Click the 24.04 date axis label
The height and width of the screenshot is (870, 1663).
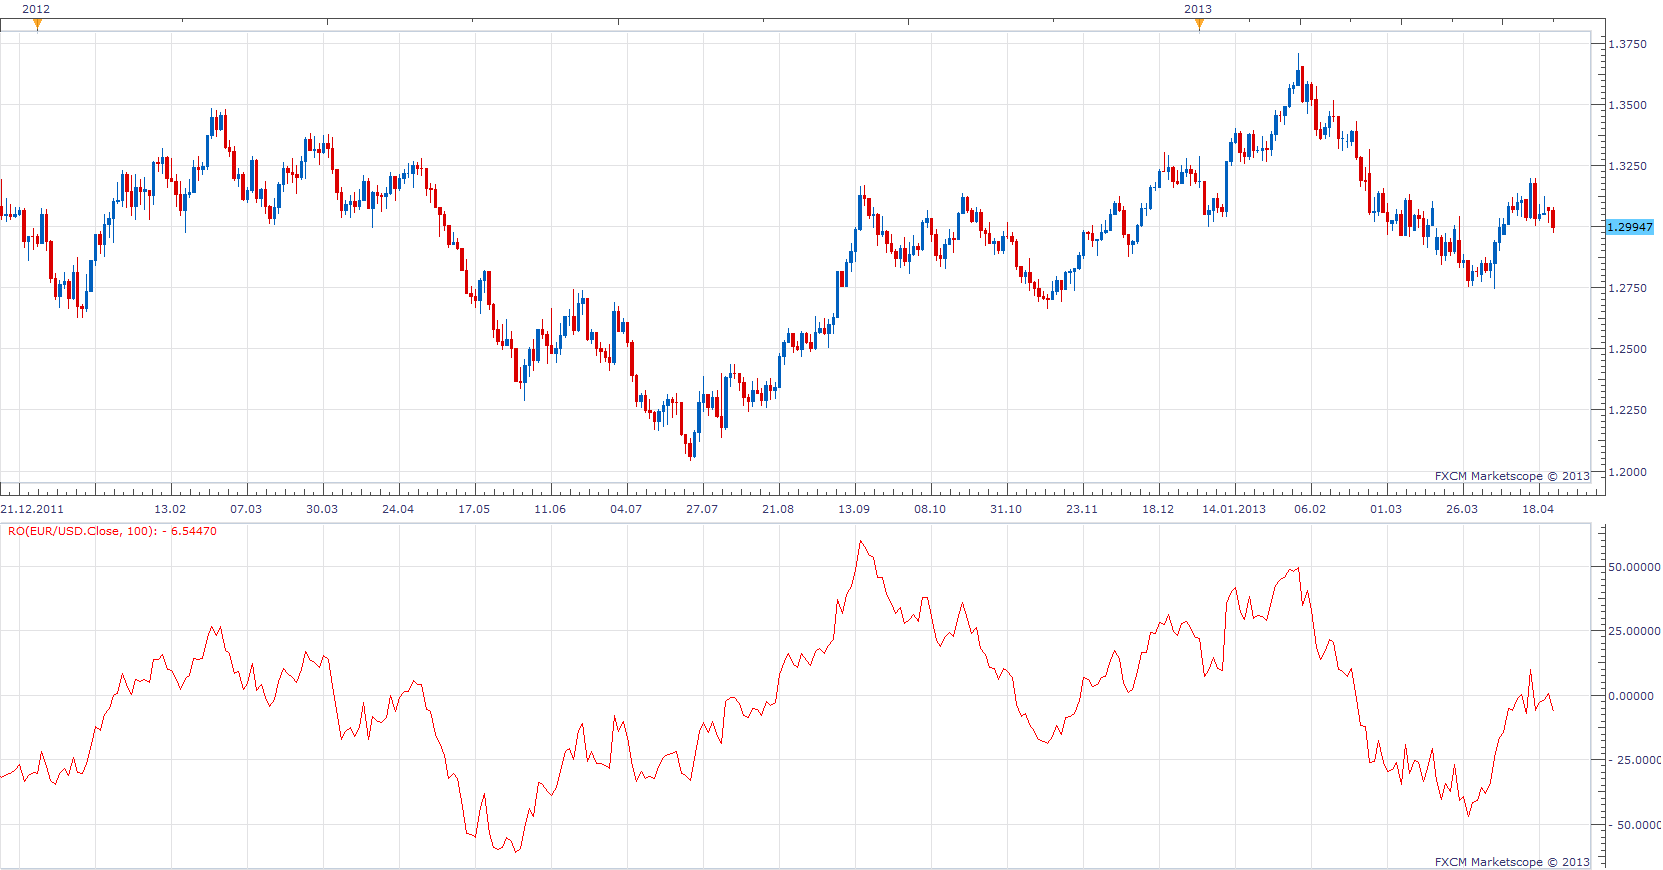click(x=398, y=509)
